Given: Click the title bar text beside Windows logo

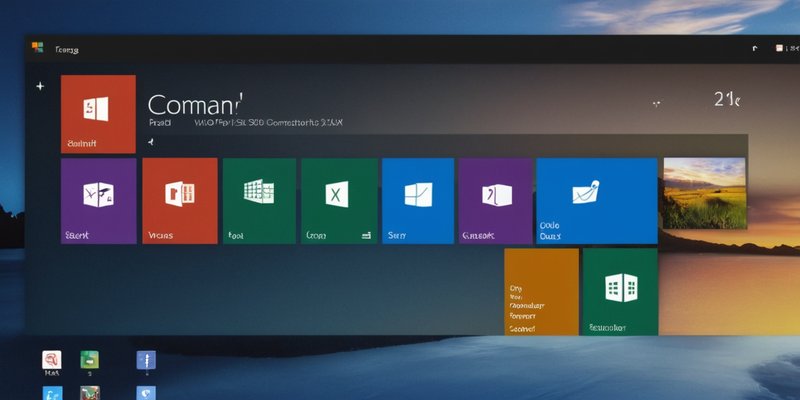Looking at the screenshot, I should tap(66, 50).
